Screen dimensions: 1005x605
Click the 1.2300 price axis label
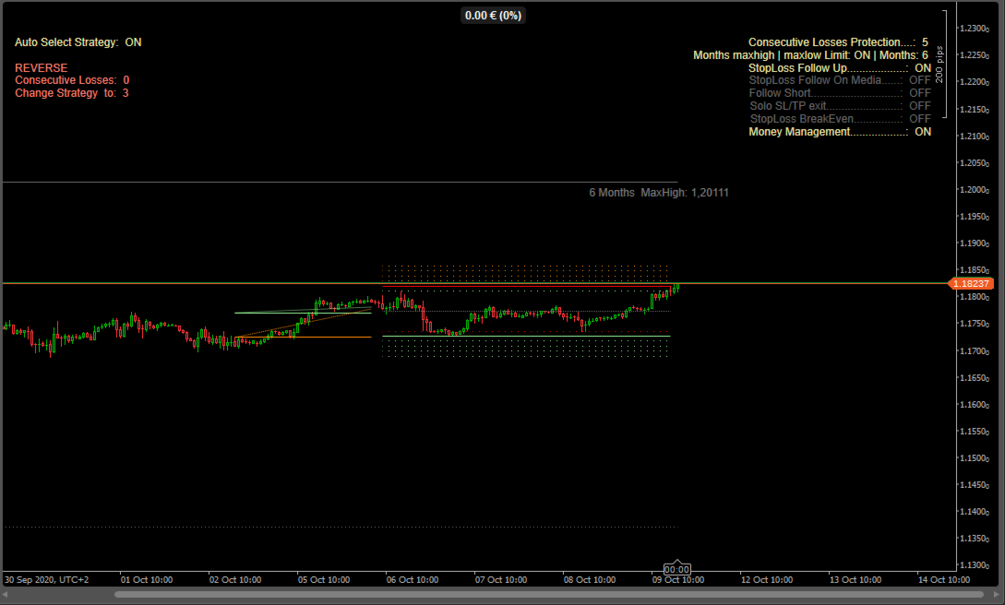974,28
